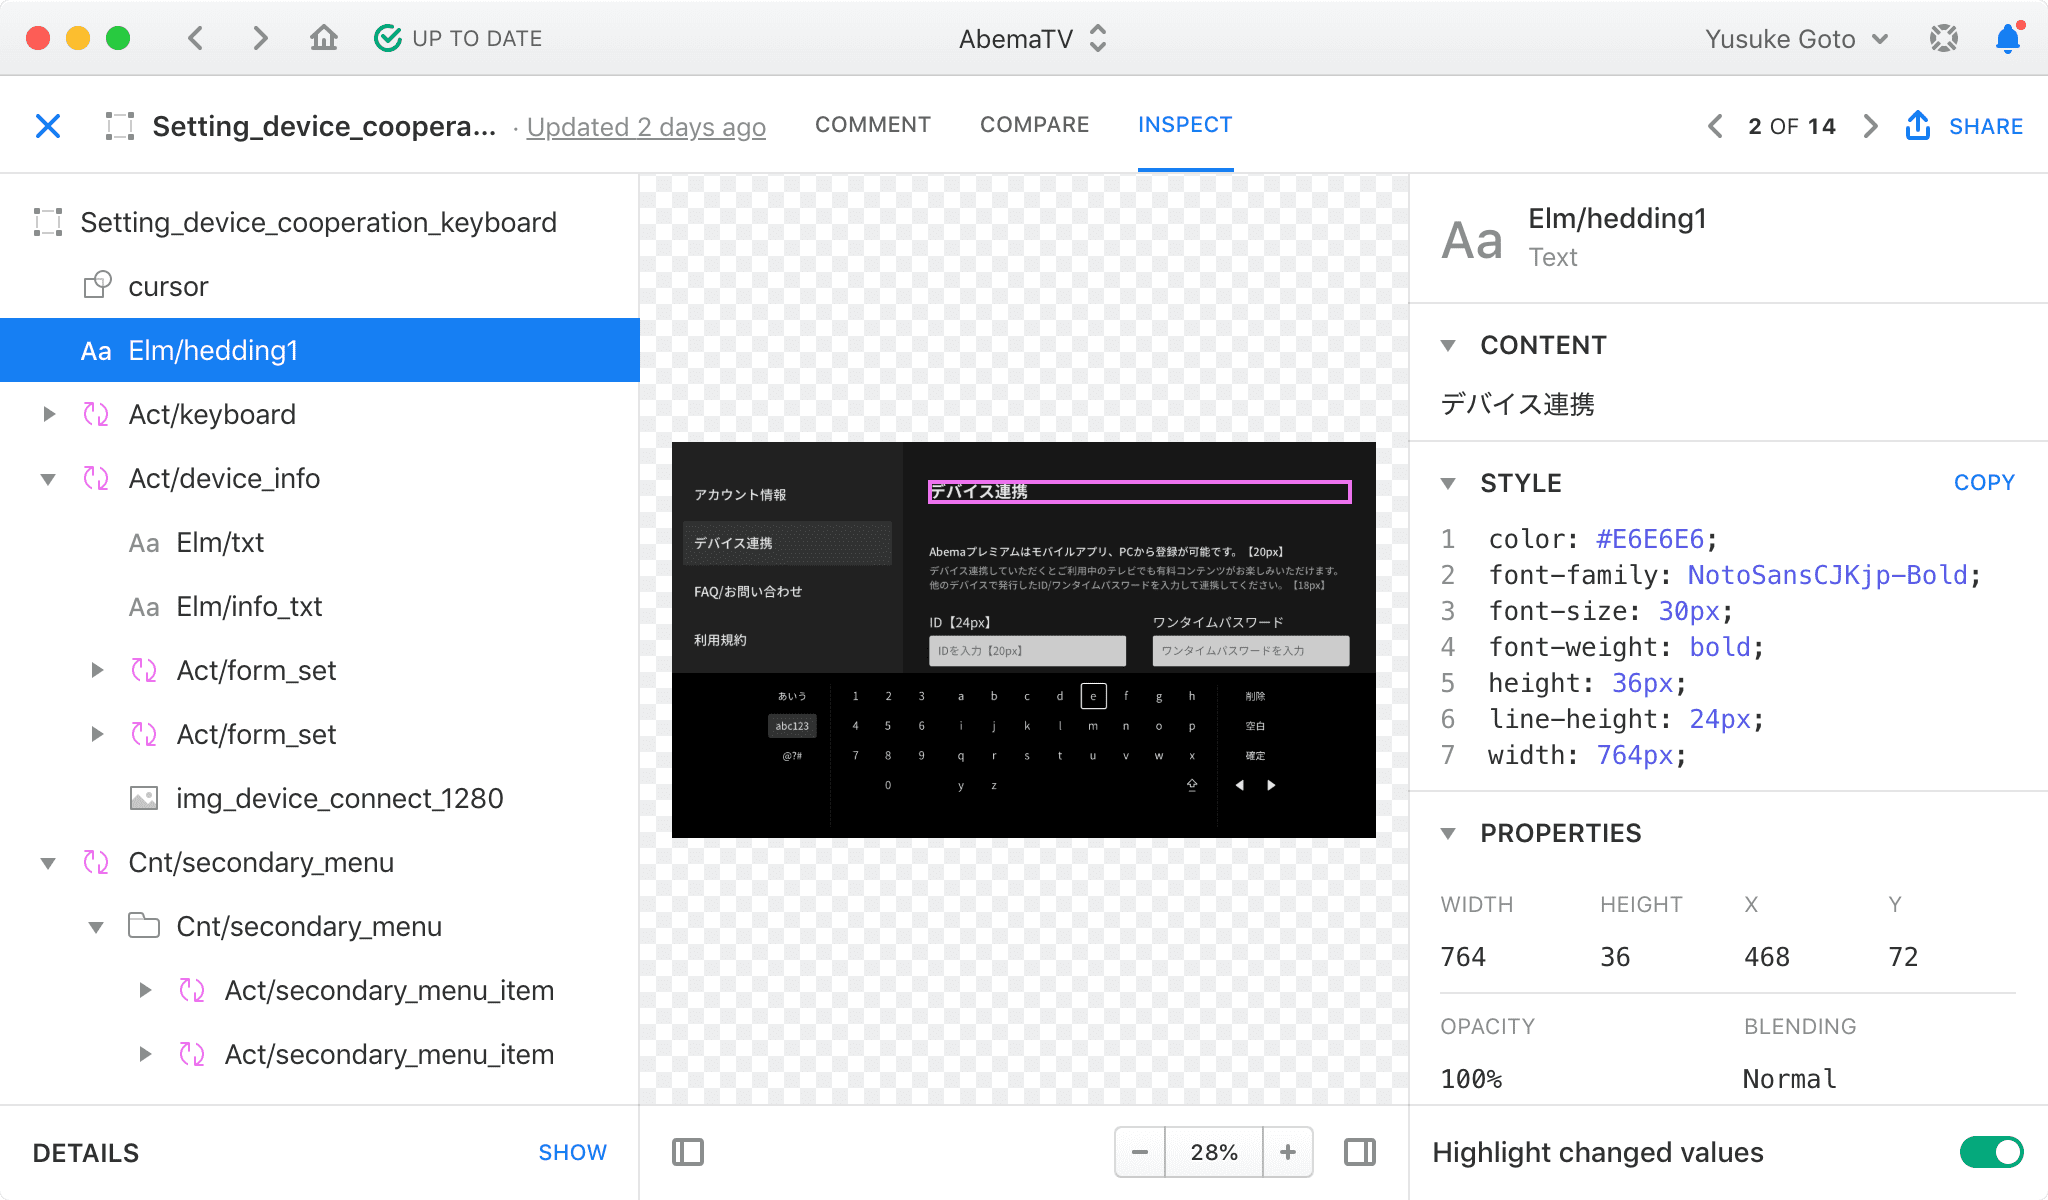The width and height of the screenshot is (2048, 1200).
Task: Switch to the COMMENT tab
Action: 873,124
